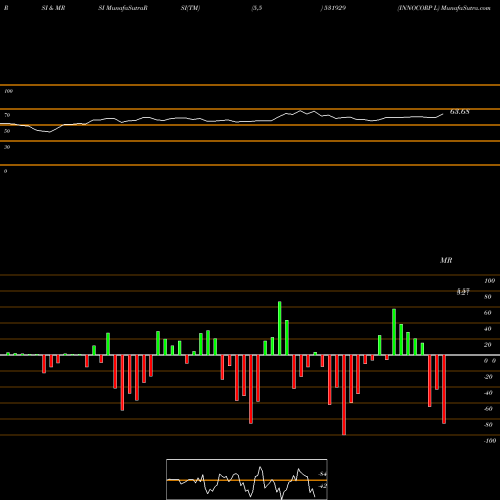
Task: Click the MR panel title label
Action: (x=446, y=260)
